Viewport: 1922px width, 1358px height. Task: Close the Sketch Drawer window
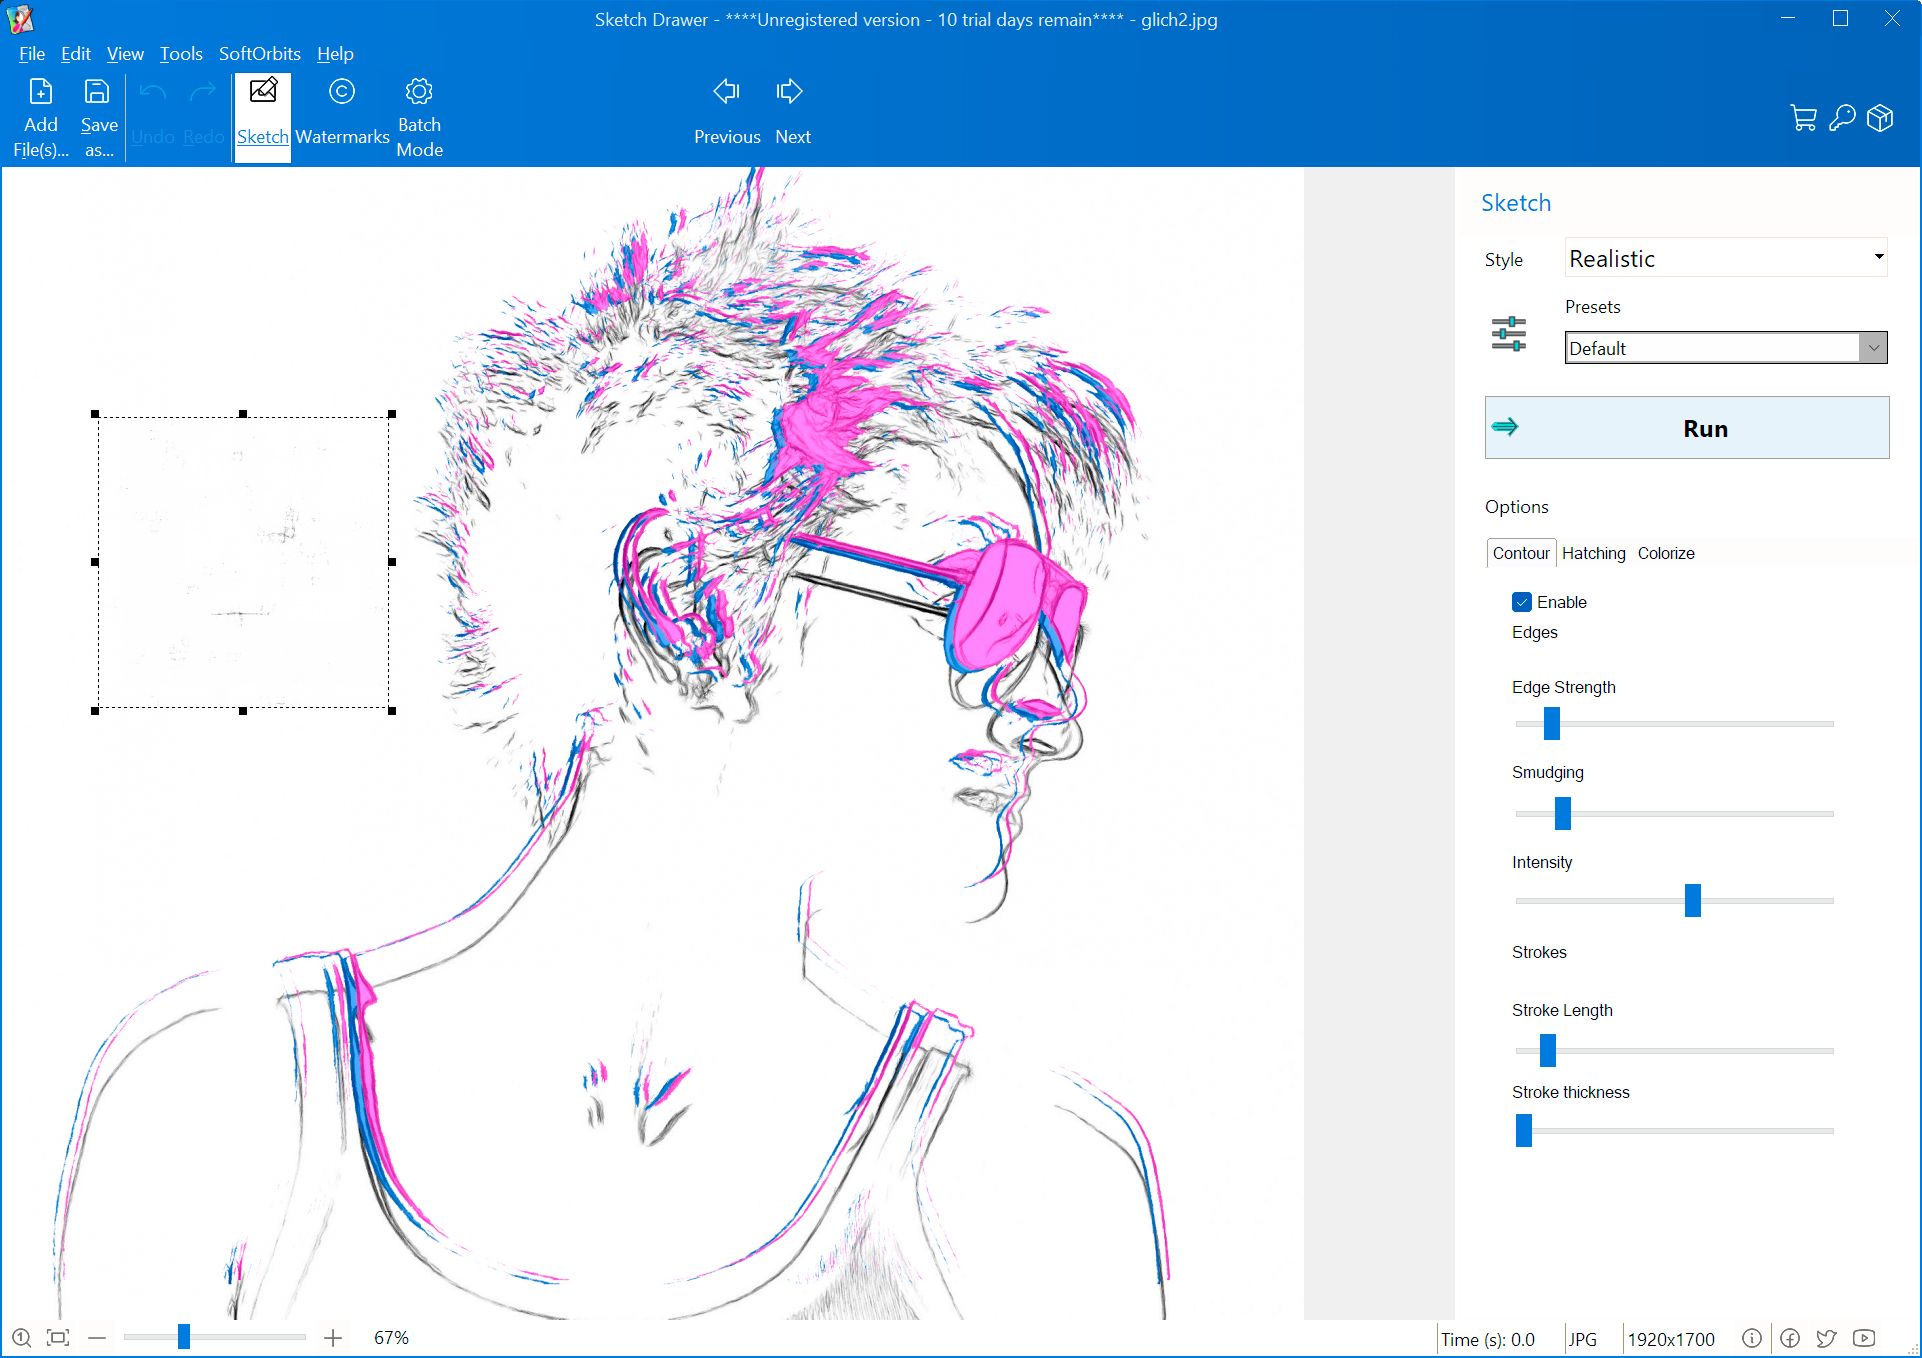(1892, 19)
